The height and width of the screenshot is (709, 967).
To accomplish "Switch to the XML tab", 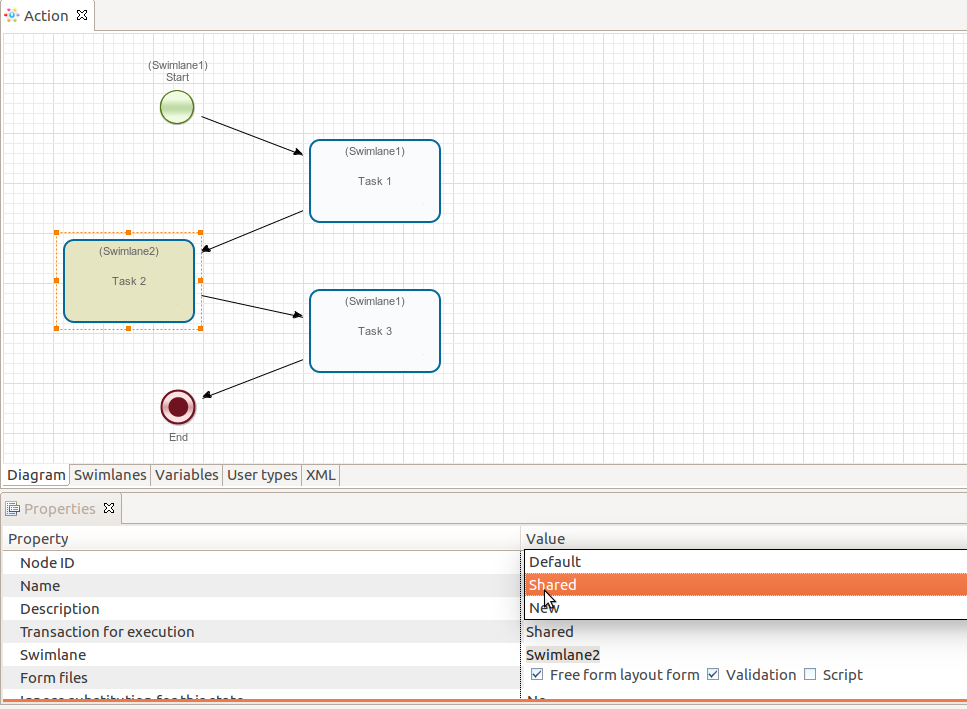I will [320, 475].
